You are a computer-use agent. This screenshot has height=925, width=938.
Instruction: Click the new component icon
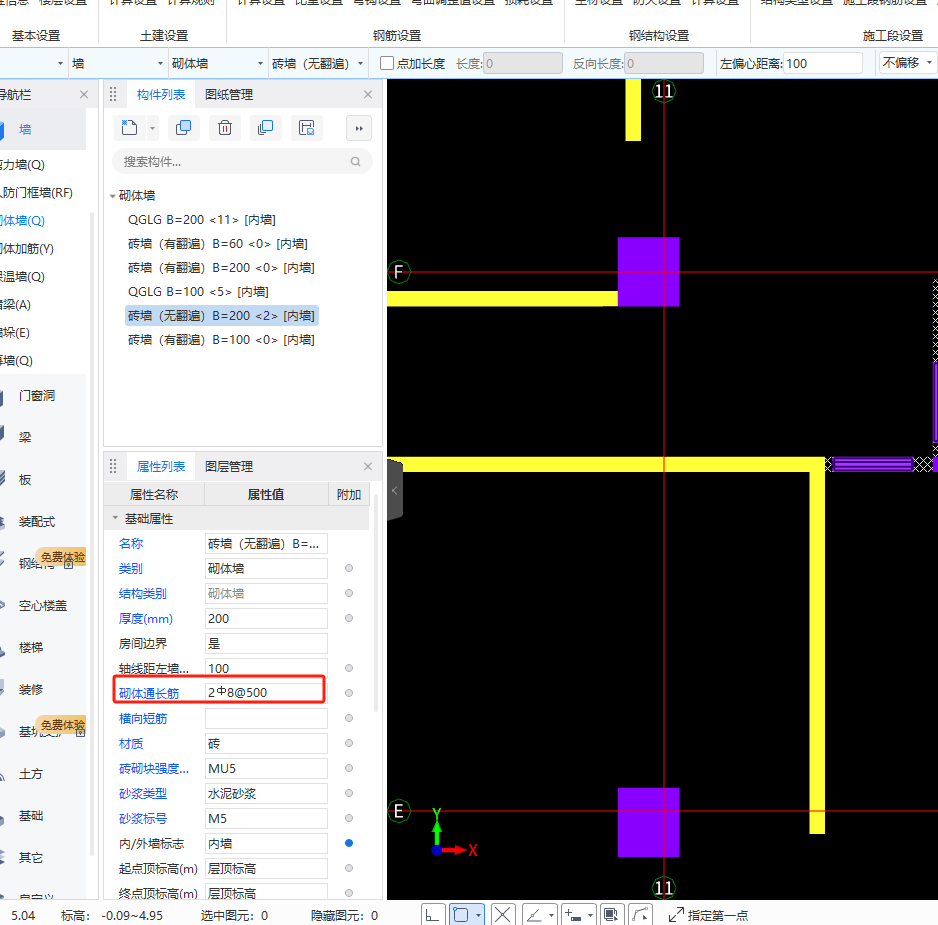pyautogui.click(x=129, y=127)
